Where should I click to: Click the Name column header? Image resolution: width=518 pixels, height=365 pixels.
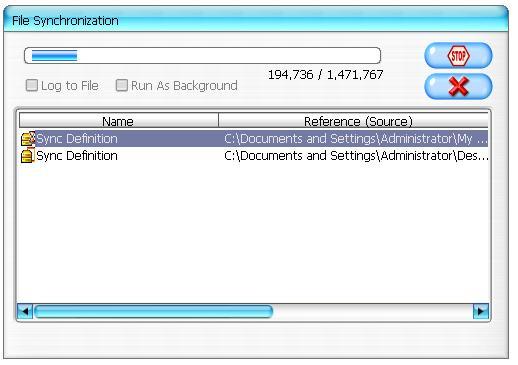119,121
